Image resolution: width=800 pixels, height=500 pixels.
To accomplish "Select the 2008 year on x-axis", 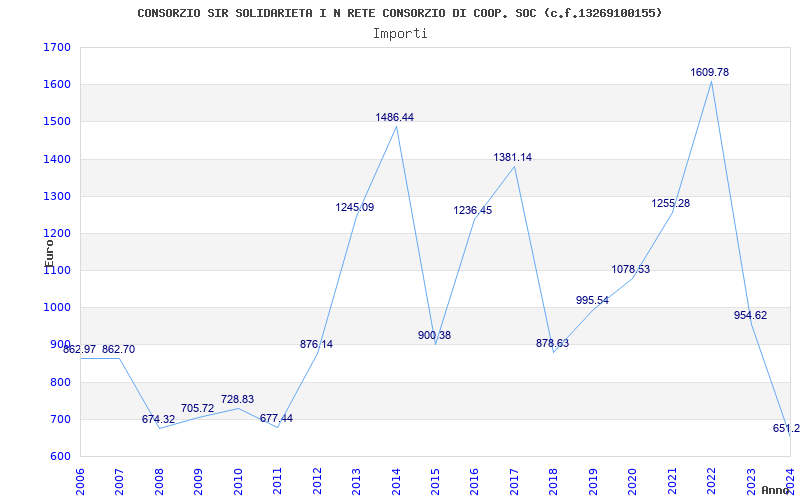I will pyautogui.click(x=160, y=479).
